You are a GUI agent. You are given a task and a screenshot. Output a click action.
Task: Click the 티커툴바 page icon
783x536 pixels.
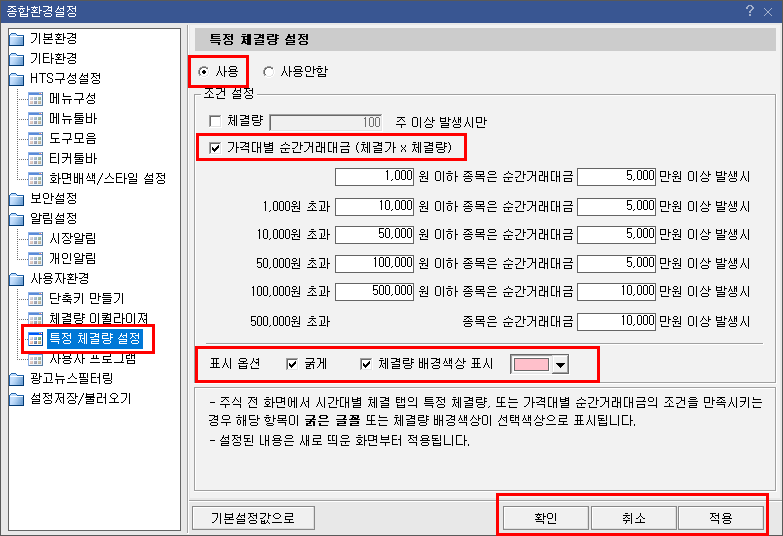pyautogui.click(x=35, y=159)
